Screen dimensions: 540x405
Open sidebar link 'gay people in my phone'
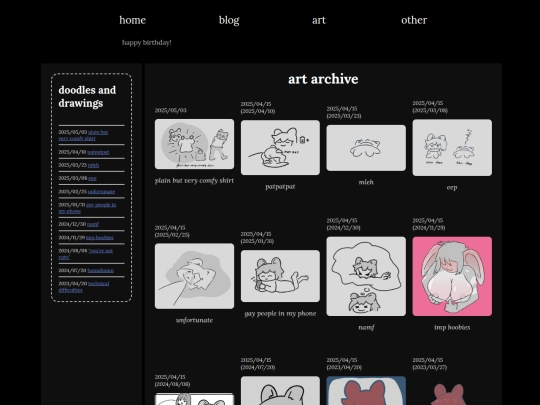pyautogui.click(x=87, y=208)
